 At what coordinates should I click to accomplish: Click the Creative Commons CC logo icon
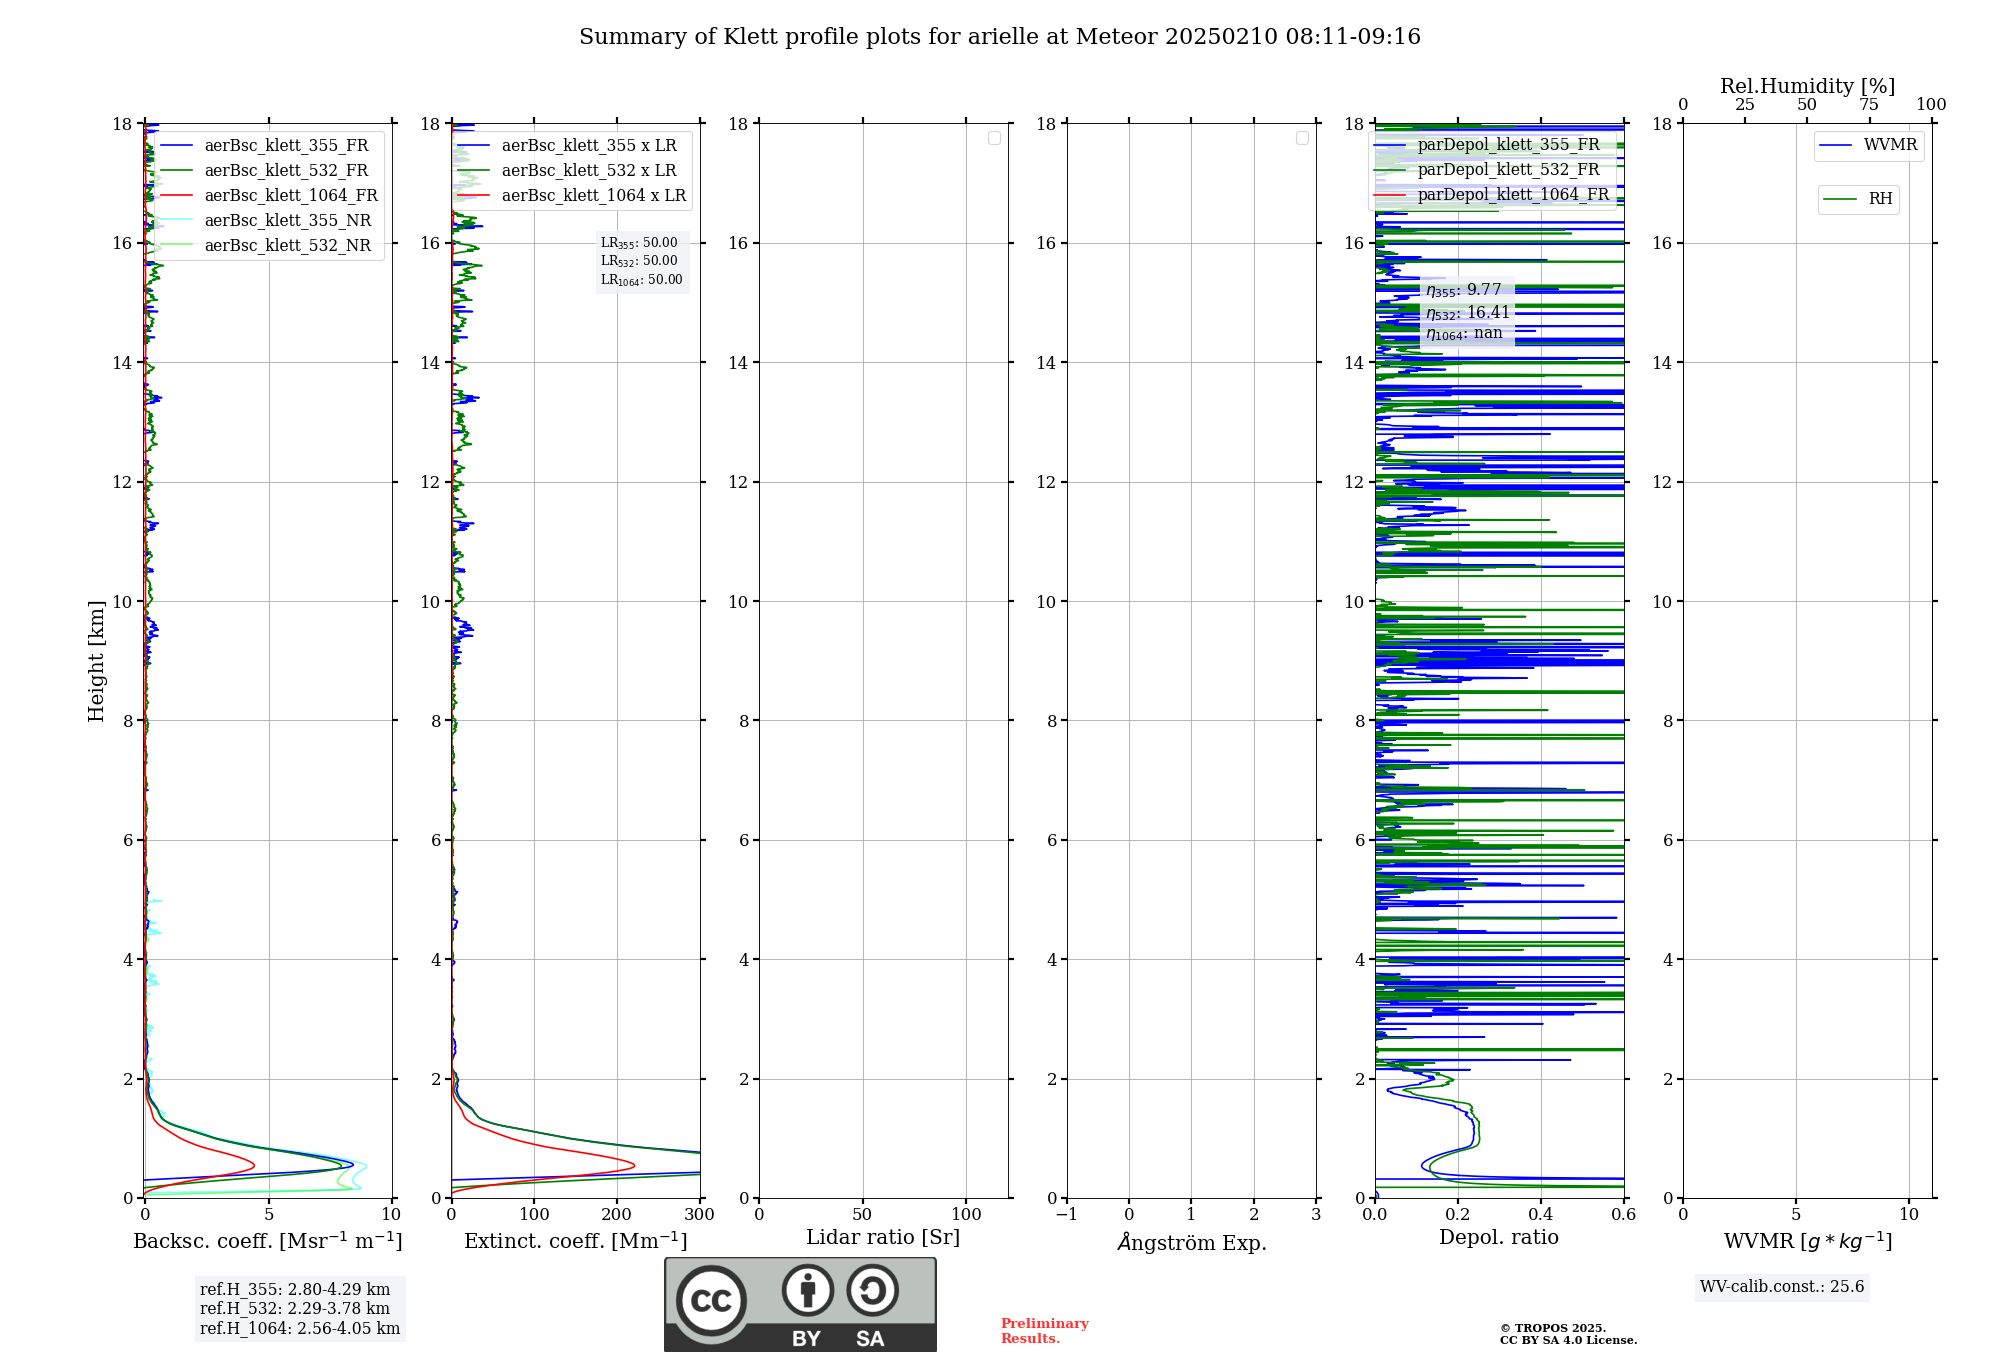[x=711, y=1300]
